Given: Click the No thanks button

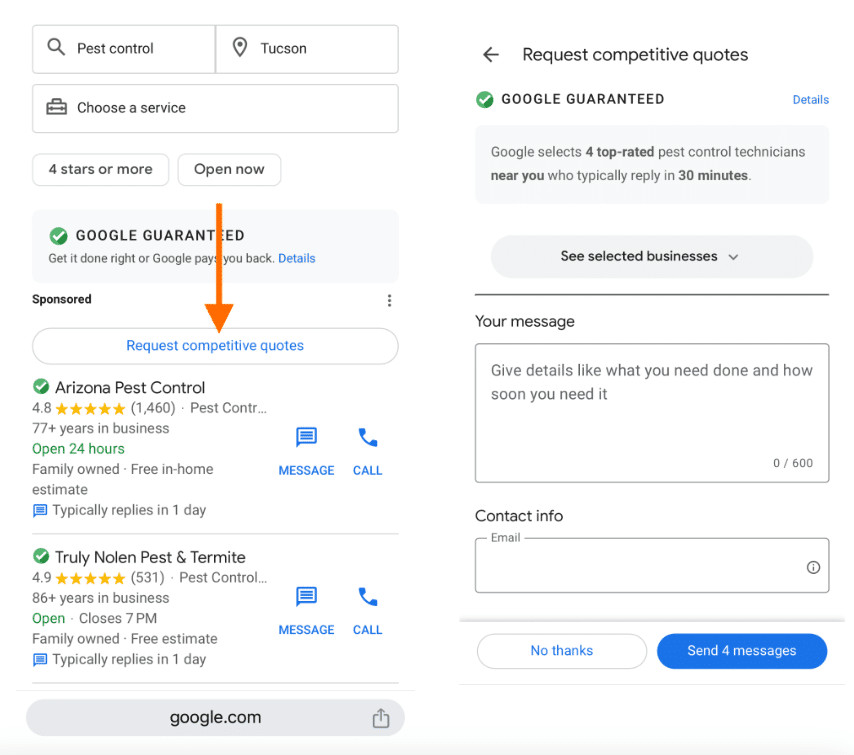Looking at the screenshot, I should [x=561, y=651].
